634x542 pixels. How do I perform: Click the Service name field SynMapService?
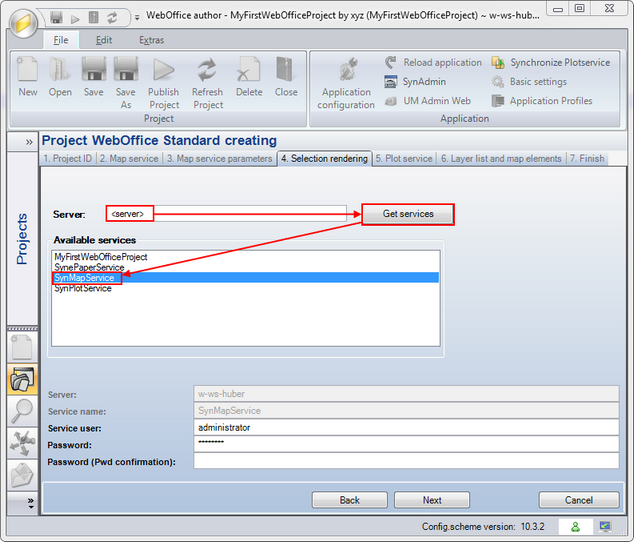pos(406,411)
